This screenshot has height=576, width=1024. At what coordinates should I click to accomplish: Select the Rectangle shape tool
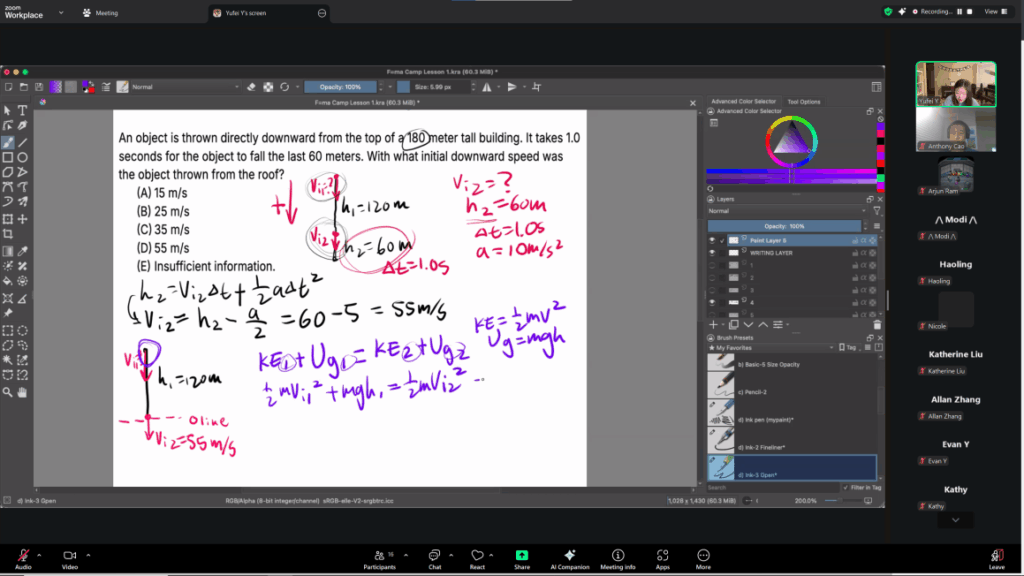pyautogui.click(x=8, y=157)
